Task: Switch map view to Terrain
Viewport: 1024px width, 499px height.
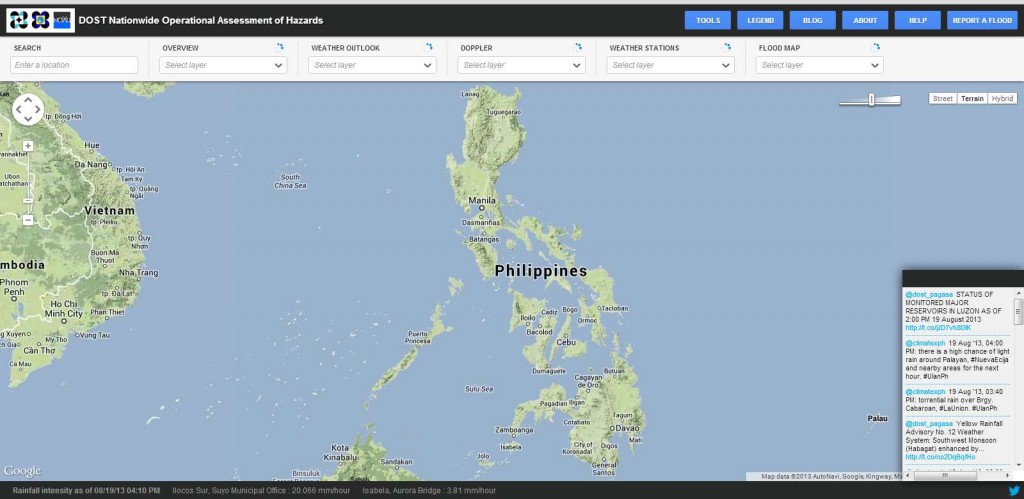Action: pyautogui.click(x=972, y=99)
